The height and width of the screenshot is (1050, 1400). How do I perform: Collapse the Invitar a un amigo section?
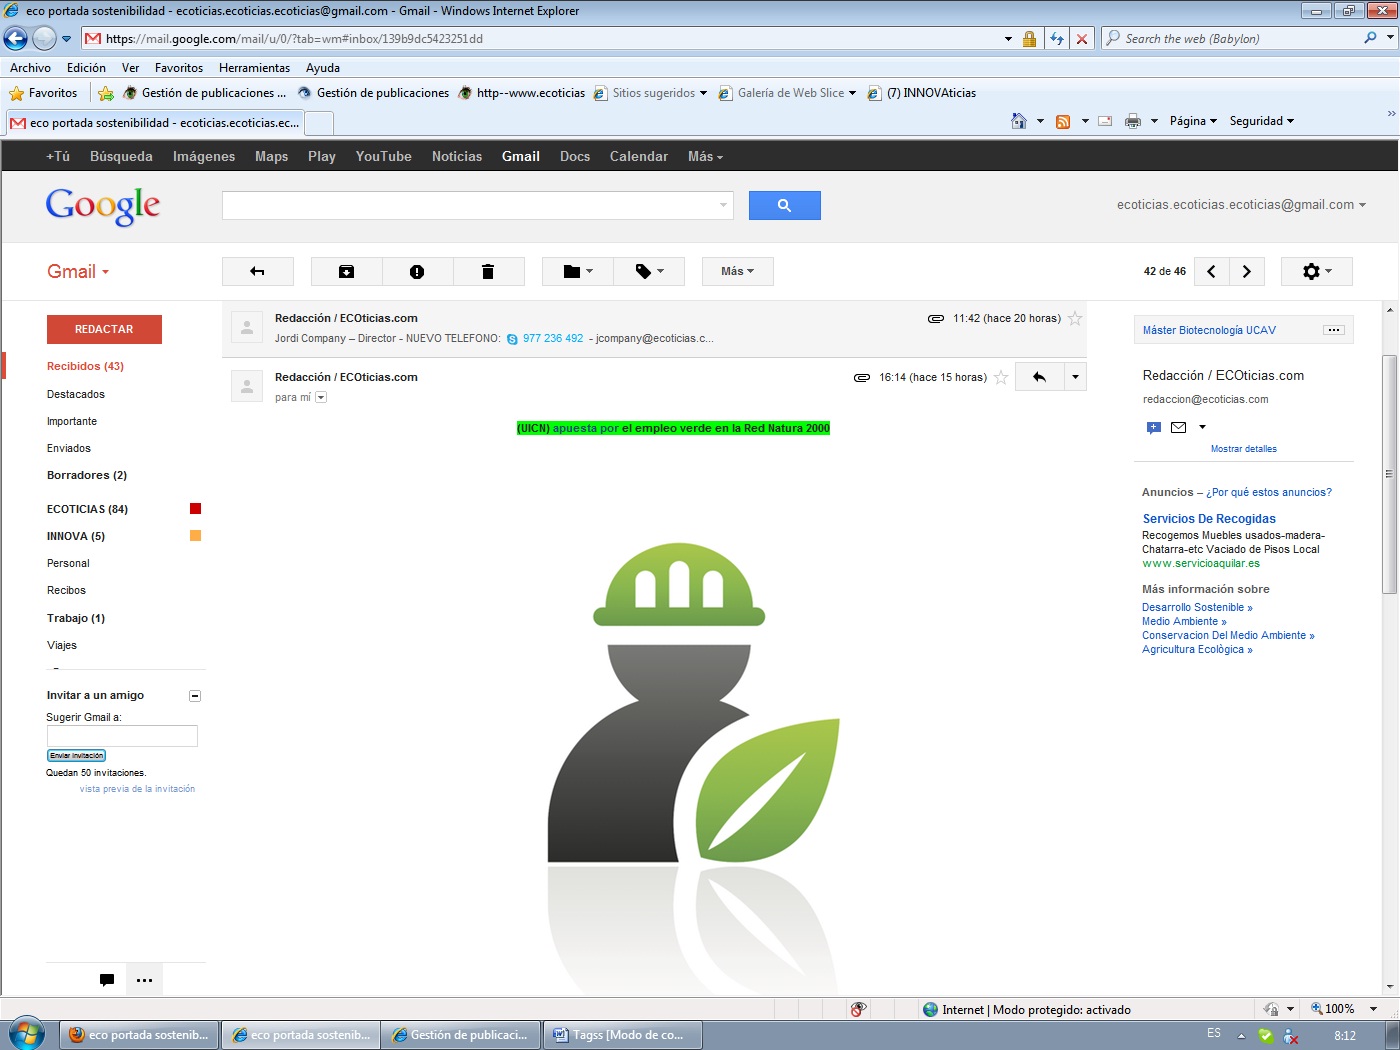195,695
